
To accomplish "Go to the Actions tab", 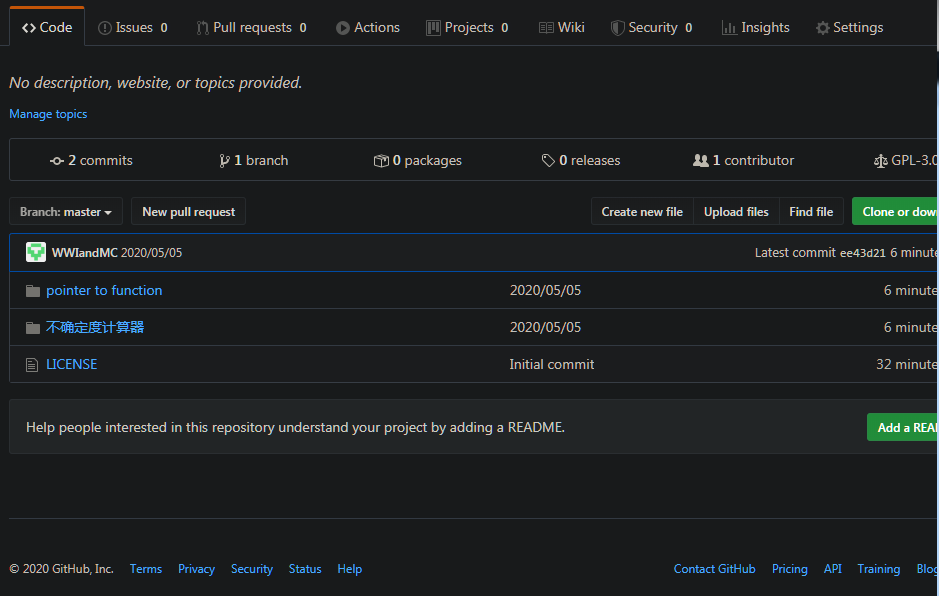I will point(368,28).
